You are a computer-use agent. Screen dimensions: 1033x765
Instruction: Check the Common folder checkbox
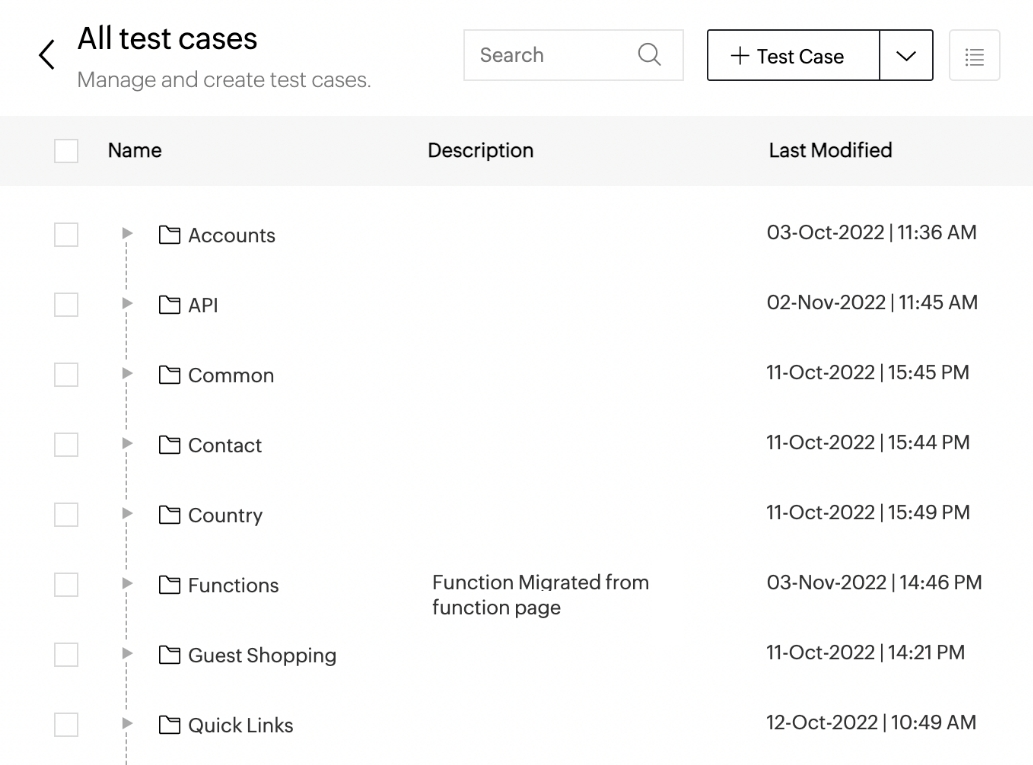pos(66,375)
